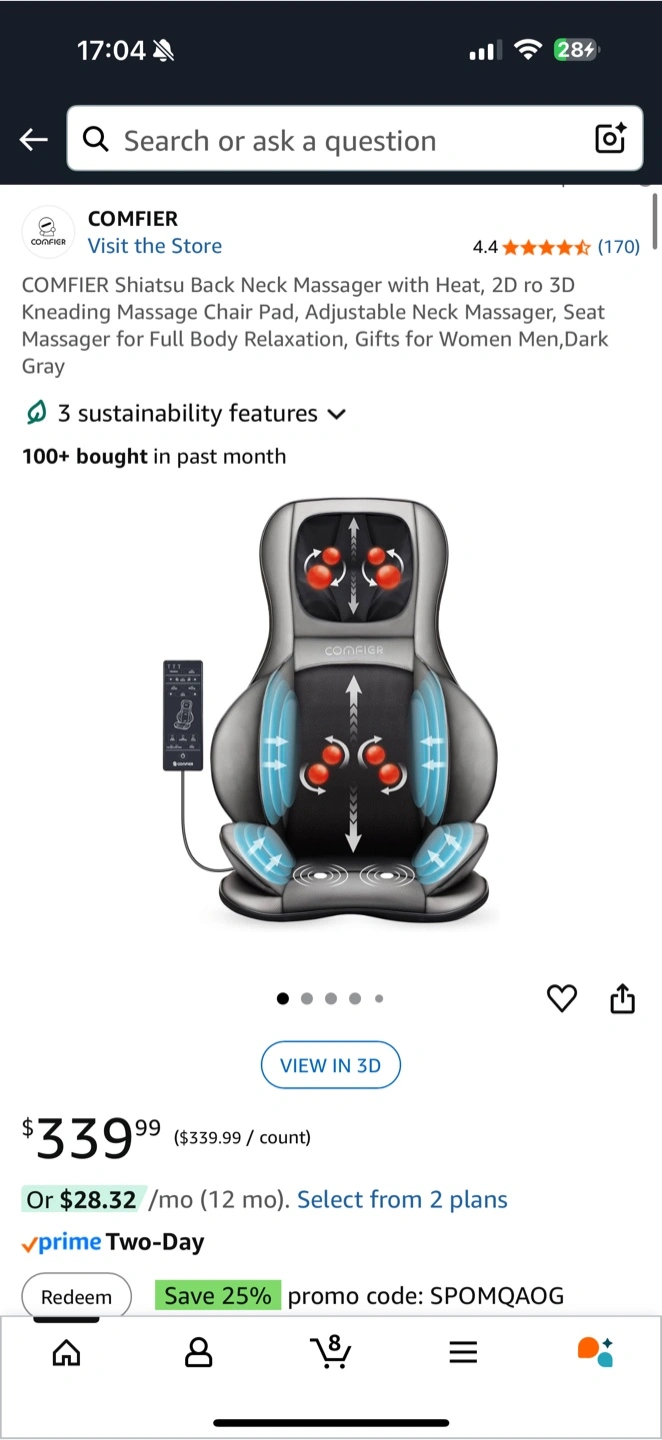The image size is (662, 1440).
Task: Tap massage chair product image
Action: (x=331, y=710)
